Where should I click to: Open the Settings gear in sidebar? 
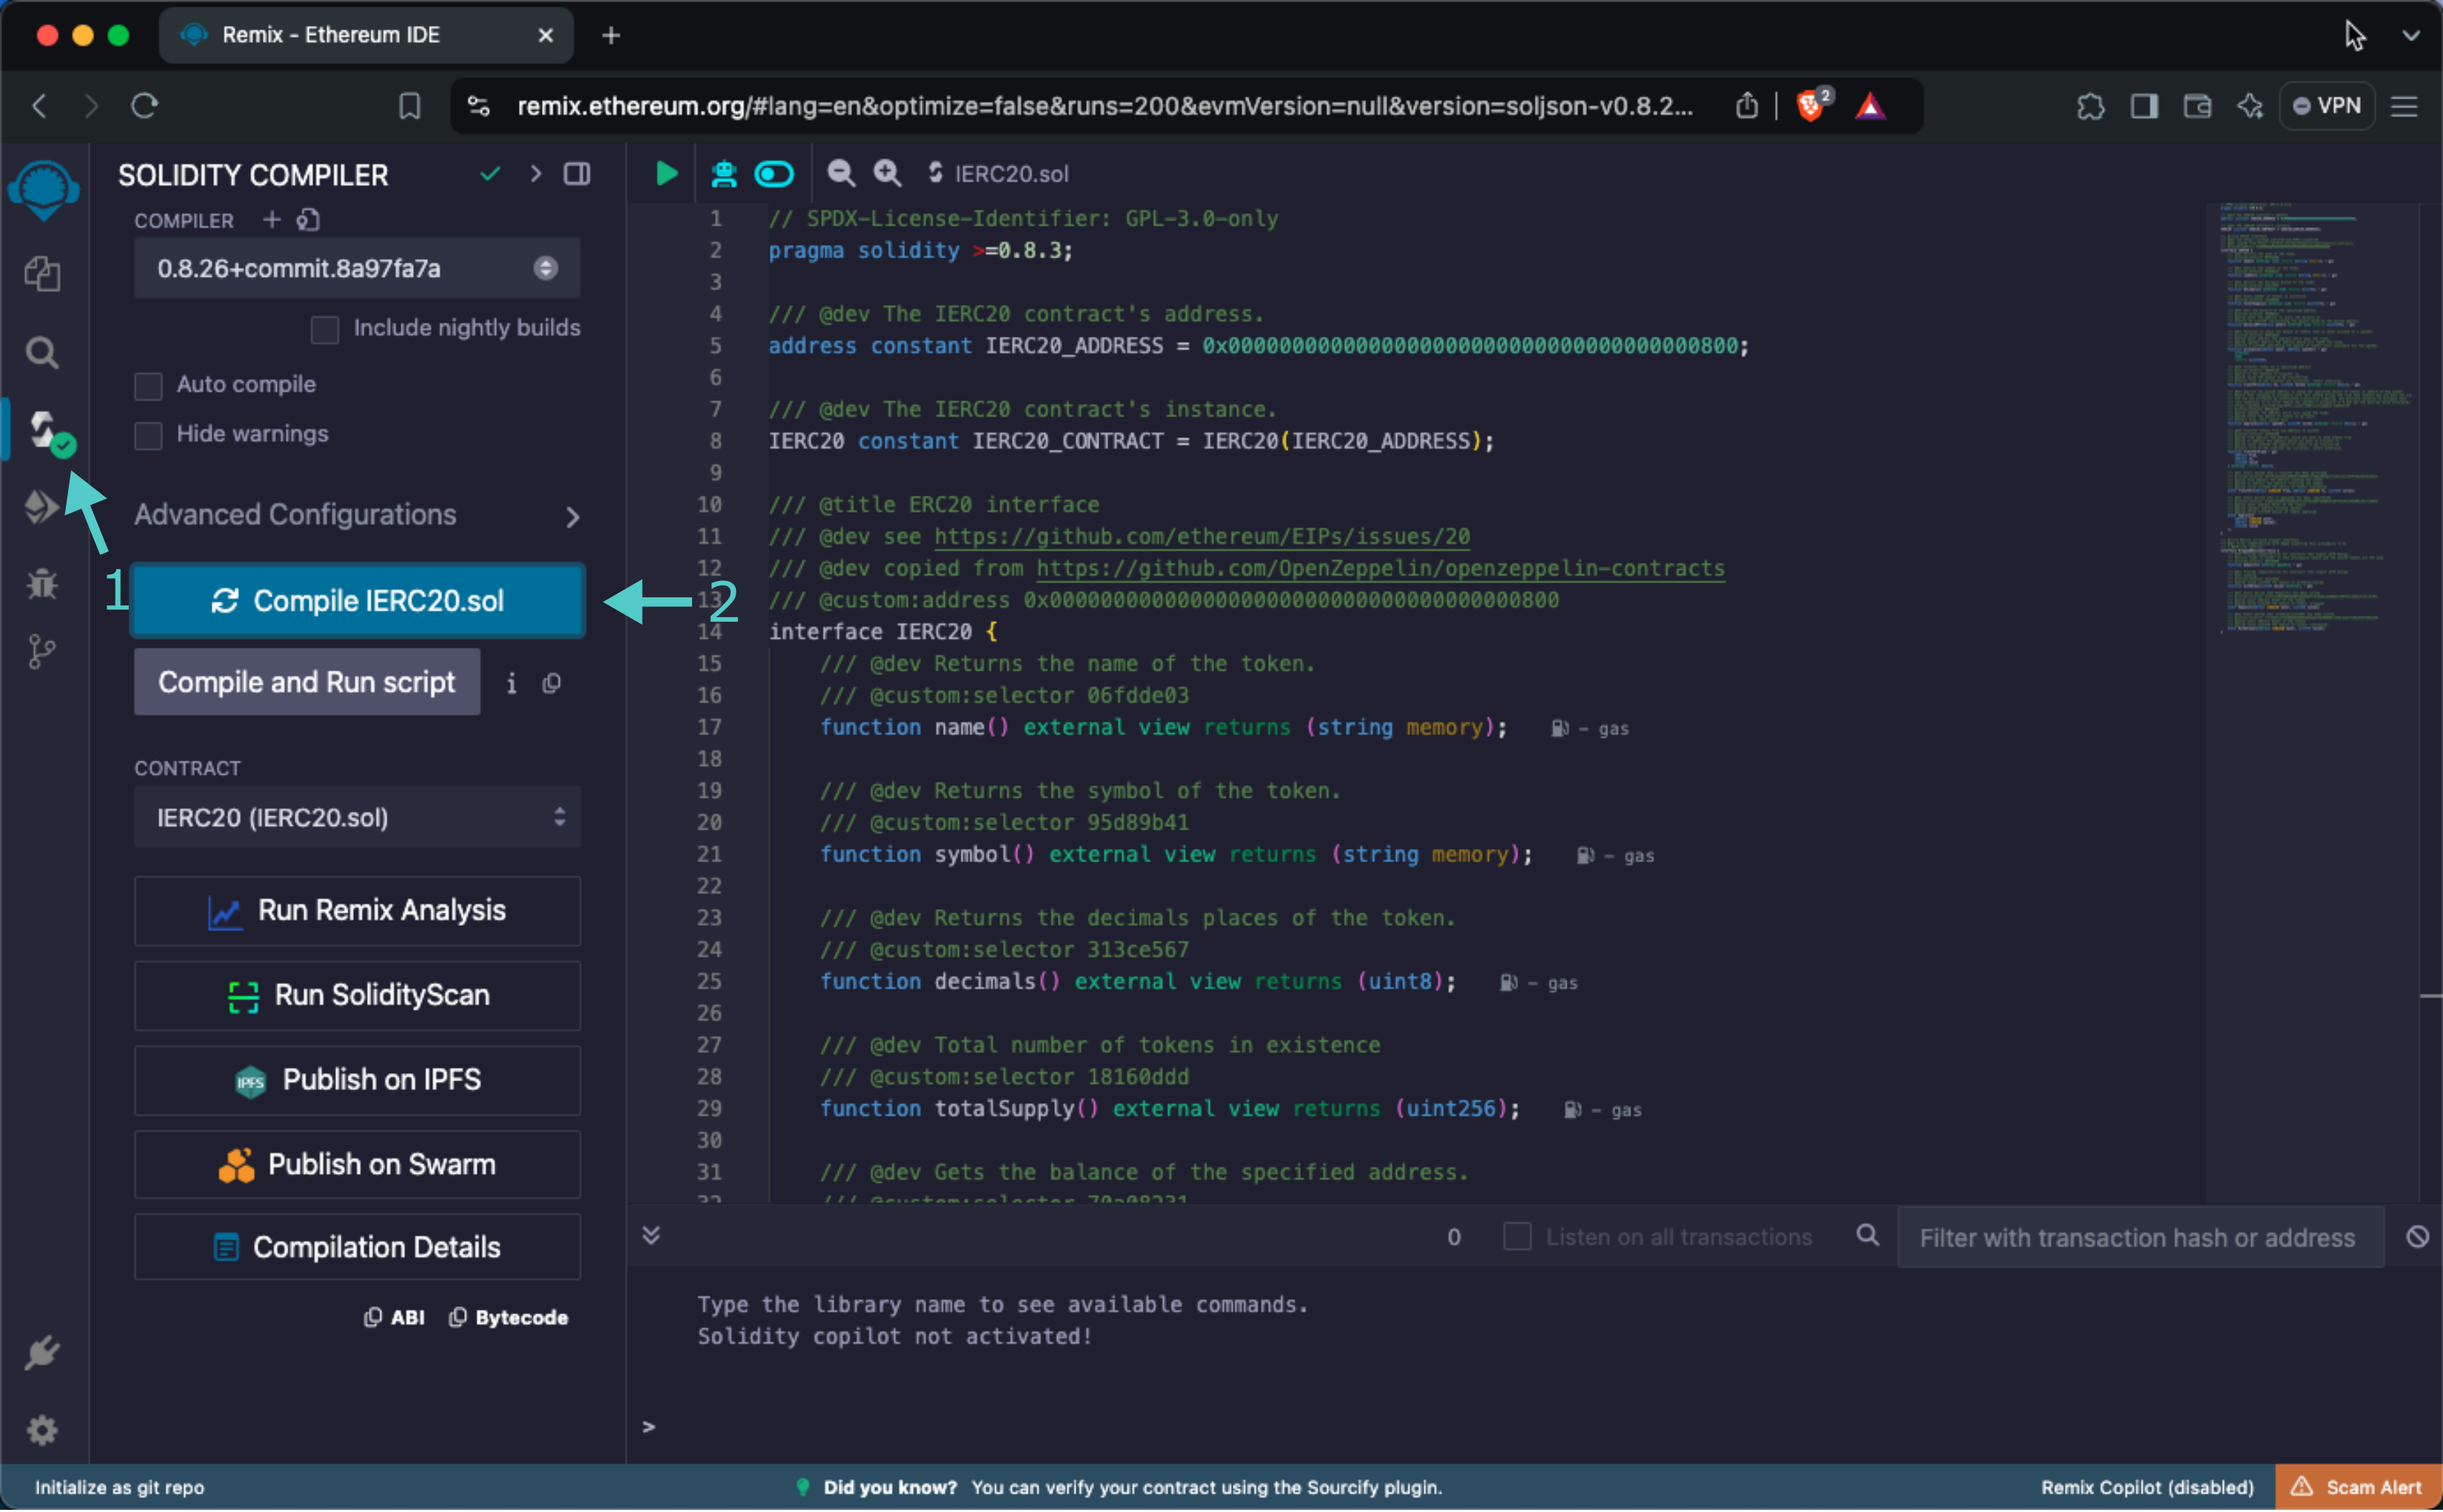pos(42,1431)
